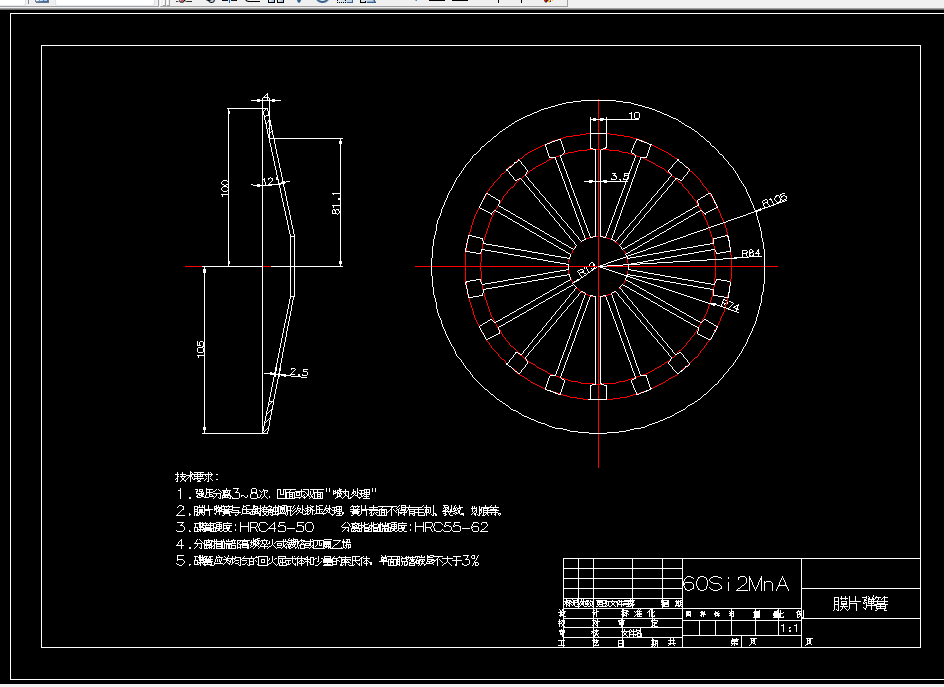The width and height of the screenshot is (944, 687).
Task: Click the R105 radius dimension label
Action: tap(774, 201)
